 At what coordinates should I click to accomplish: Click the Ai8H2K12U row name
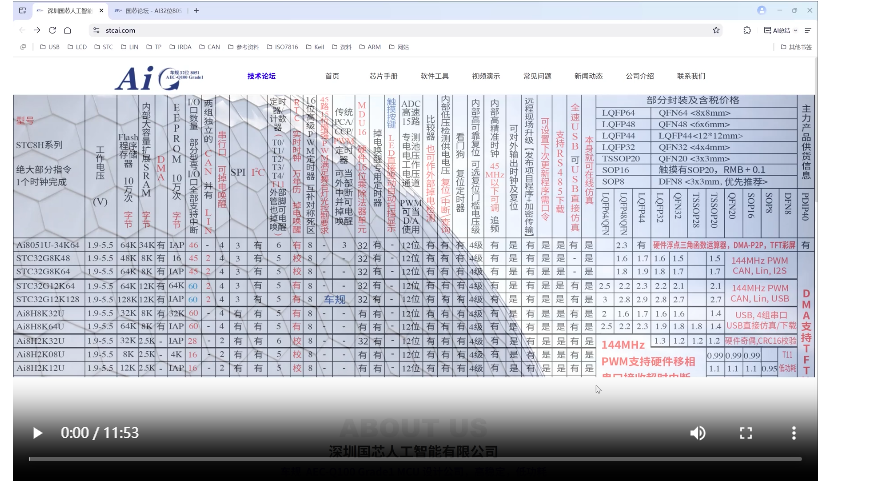[x=40, y=368]
